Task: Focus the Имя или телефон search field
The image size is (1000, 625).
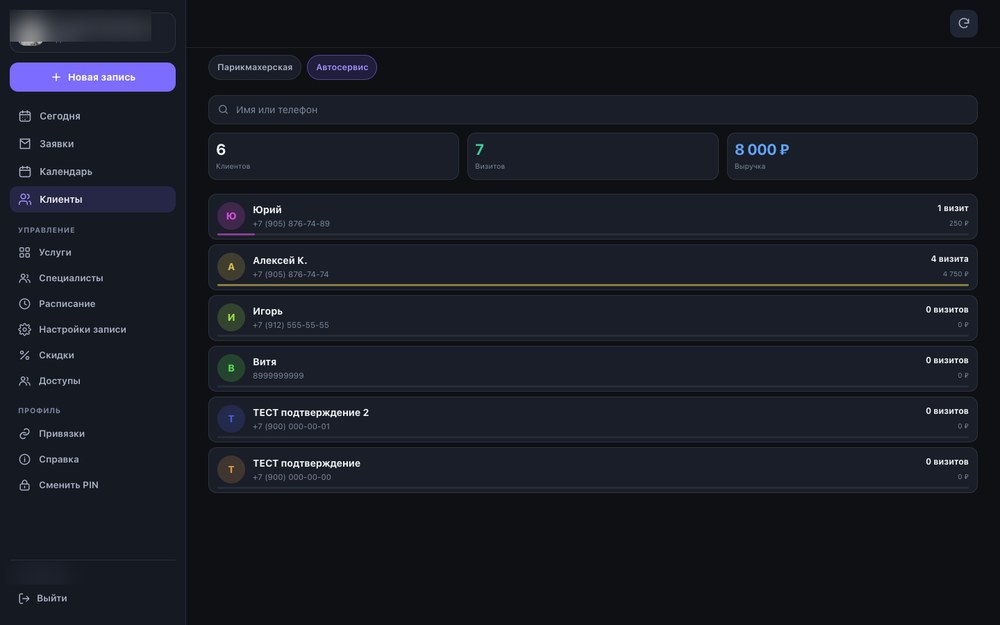Action: pyautogui.click(x=592, y=110)
